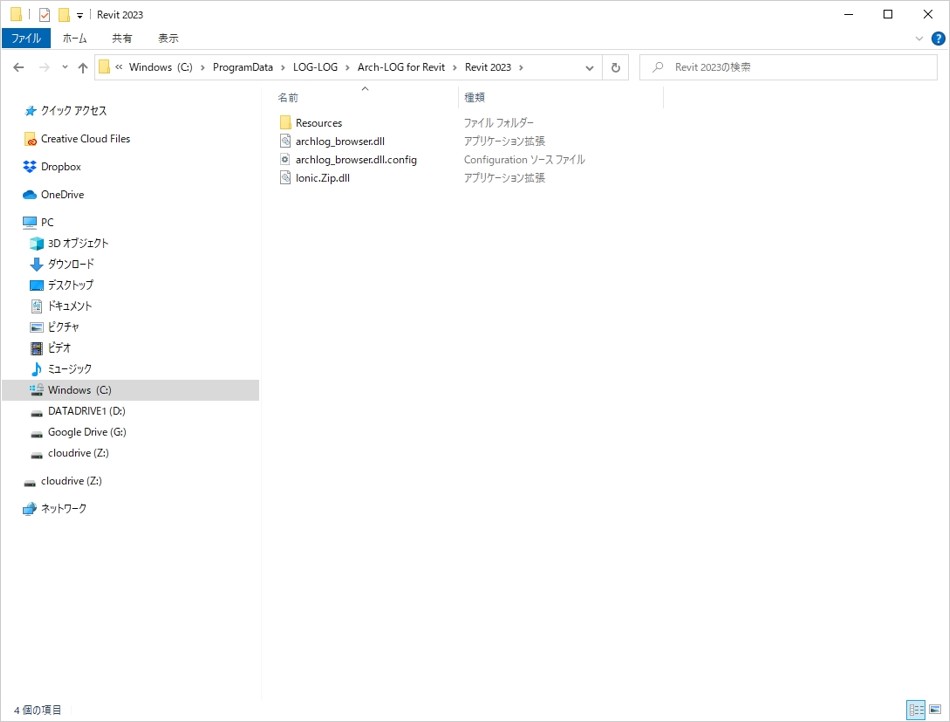Go up one folder level arrow

pos(83,67)
